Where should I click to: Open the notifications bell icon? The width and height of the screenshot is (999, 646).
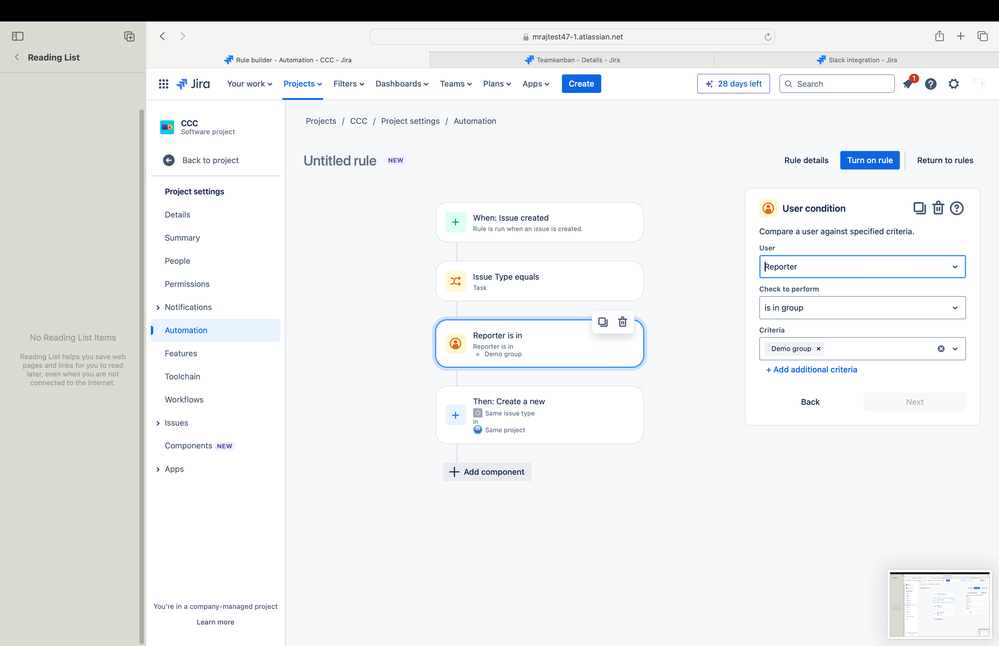pos(908,83)
